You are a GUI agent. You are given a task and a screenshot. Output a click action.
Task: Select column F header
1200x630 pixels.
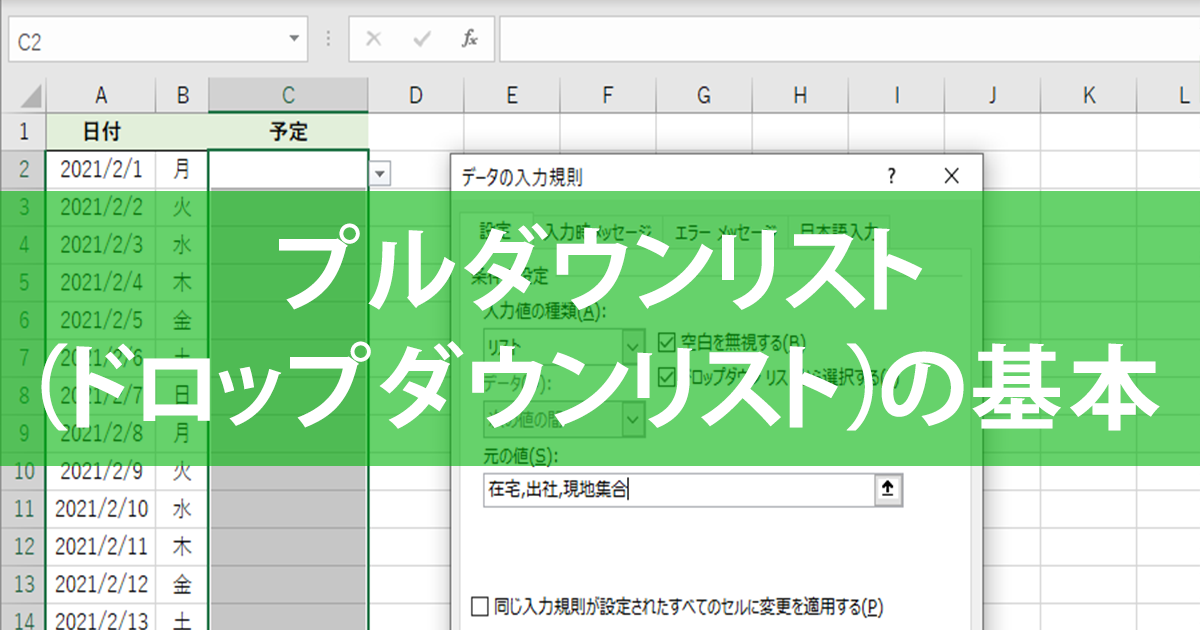coord(608,96)
